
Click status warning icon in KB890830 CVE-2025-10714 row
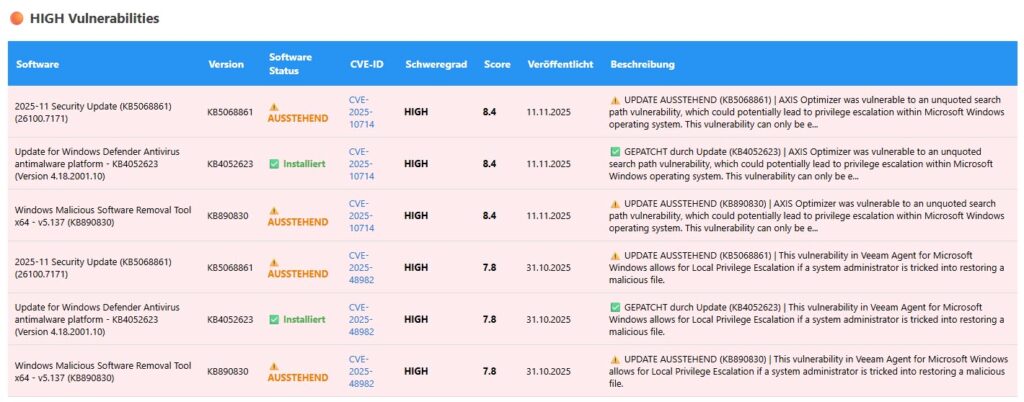[x=274, y=210]
